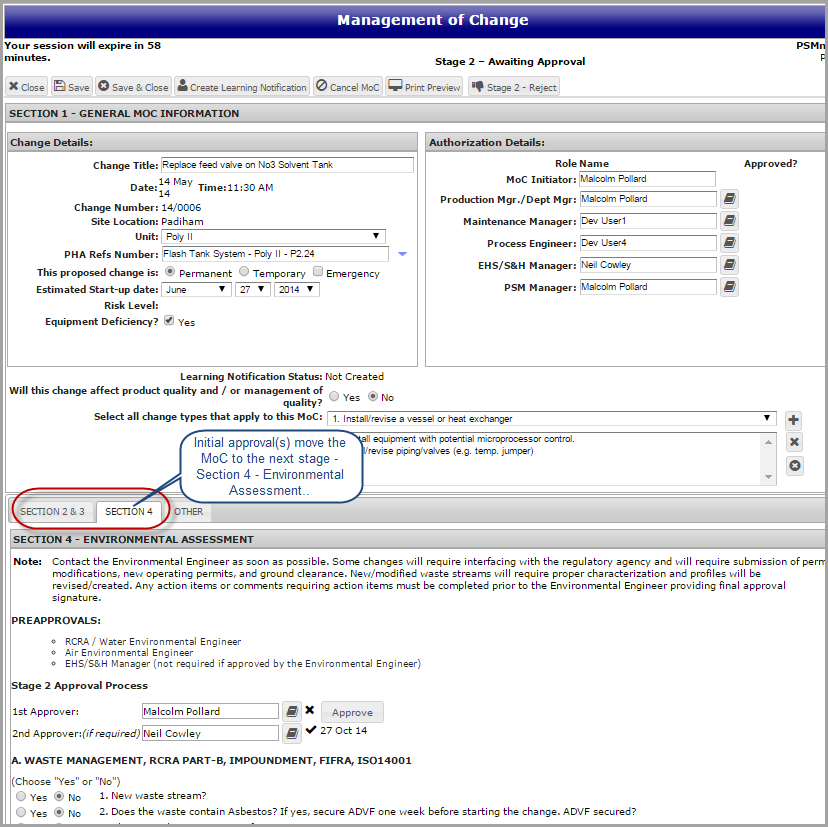
Task: Tick the Emergency checkbox
Action: click(x=318, y=272)
